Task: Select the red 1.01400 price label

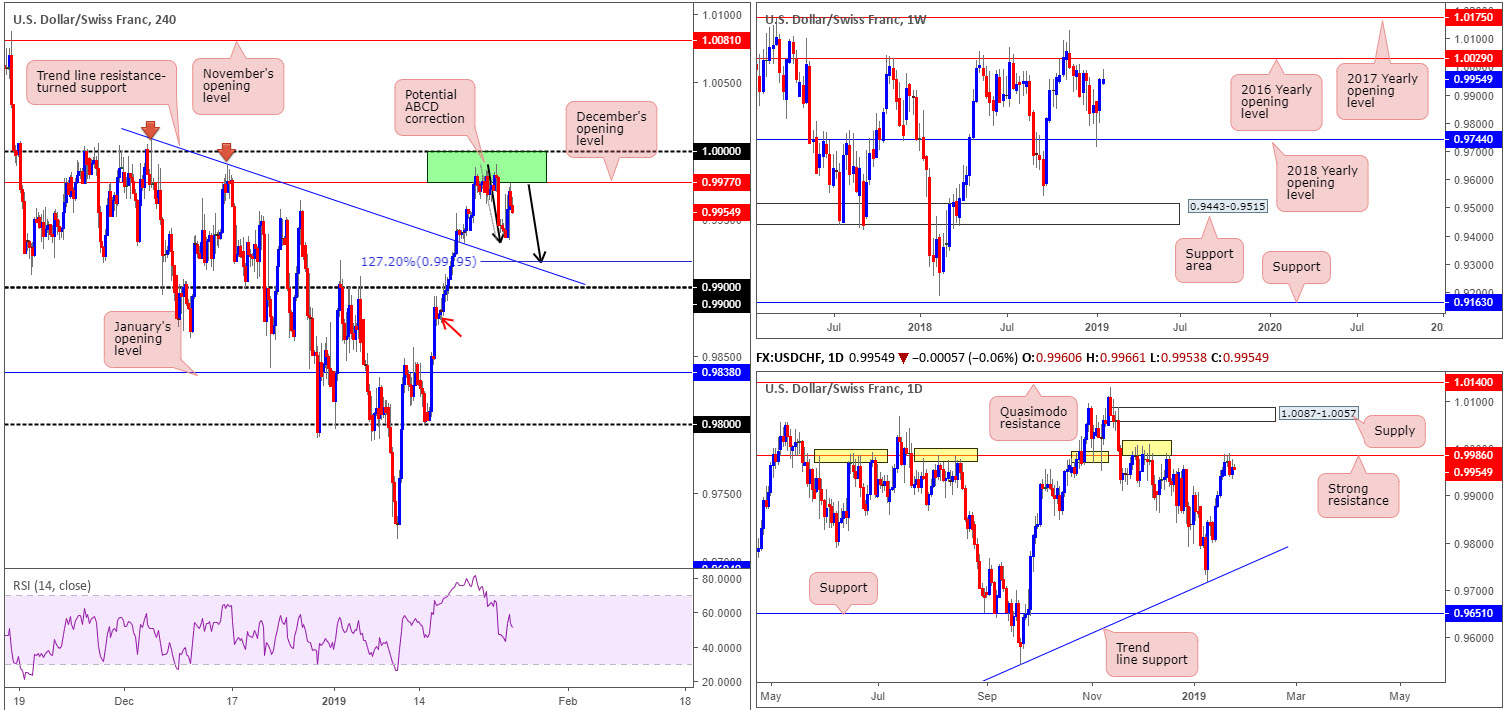Action: [1475, 382]
